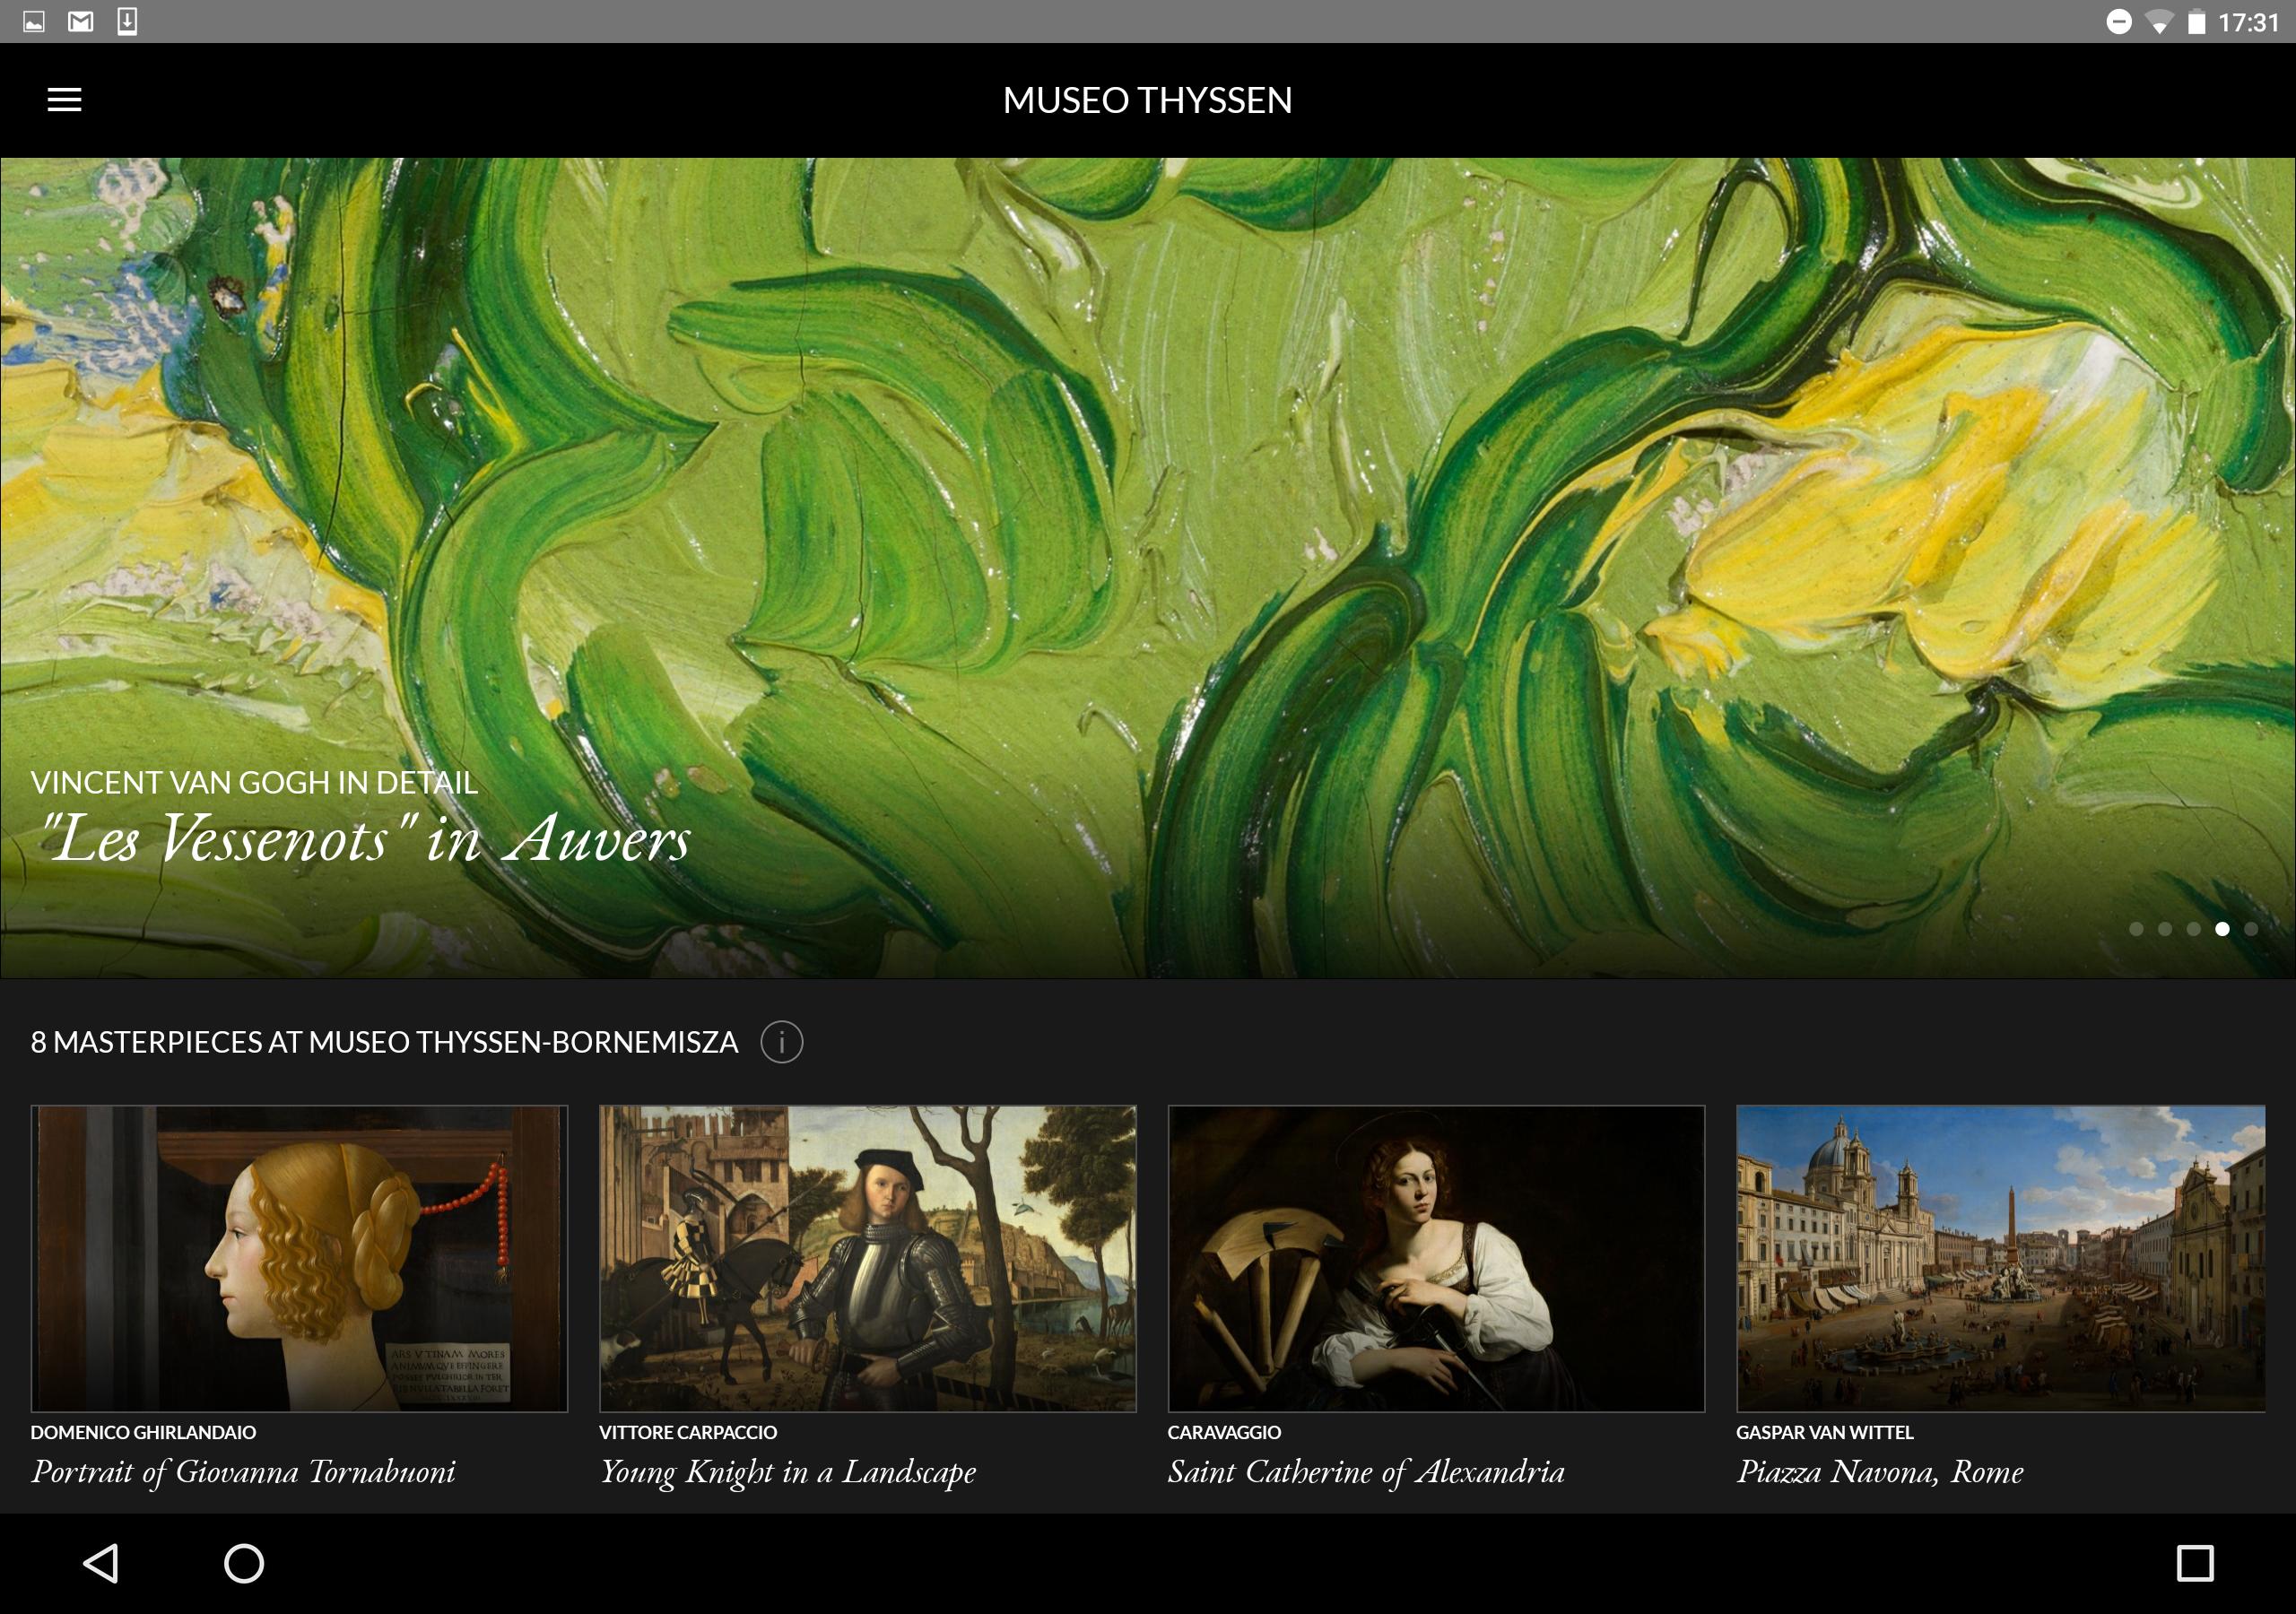The width and height of the screenshot is (2296, 1614).
Task: Tap 8 Masterpieces at Museo Thyssen-Bornemisza heading
Action: pyautogui.click(x=384, y=1042)
